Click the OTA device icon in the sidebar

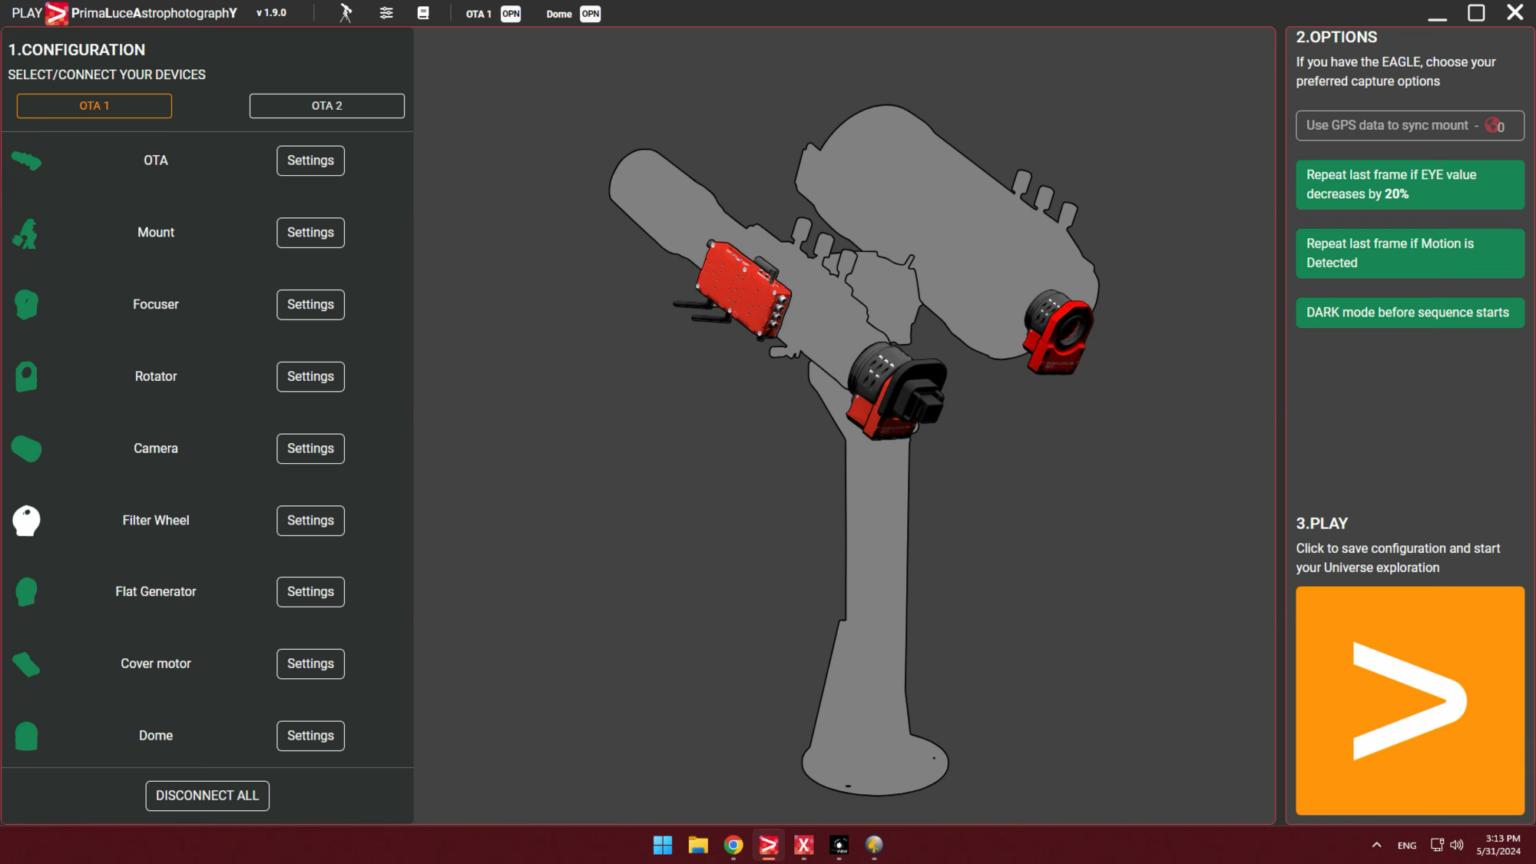26,160
